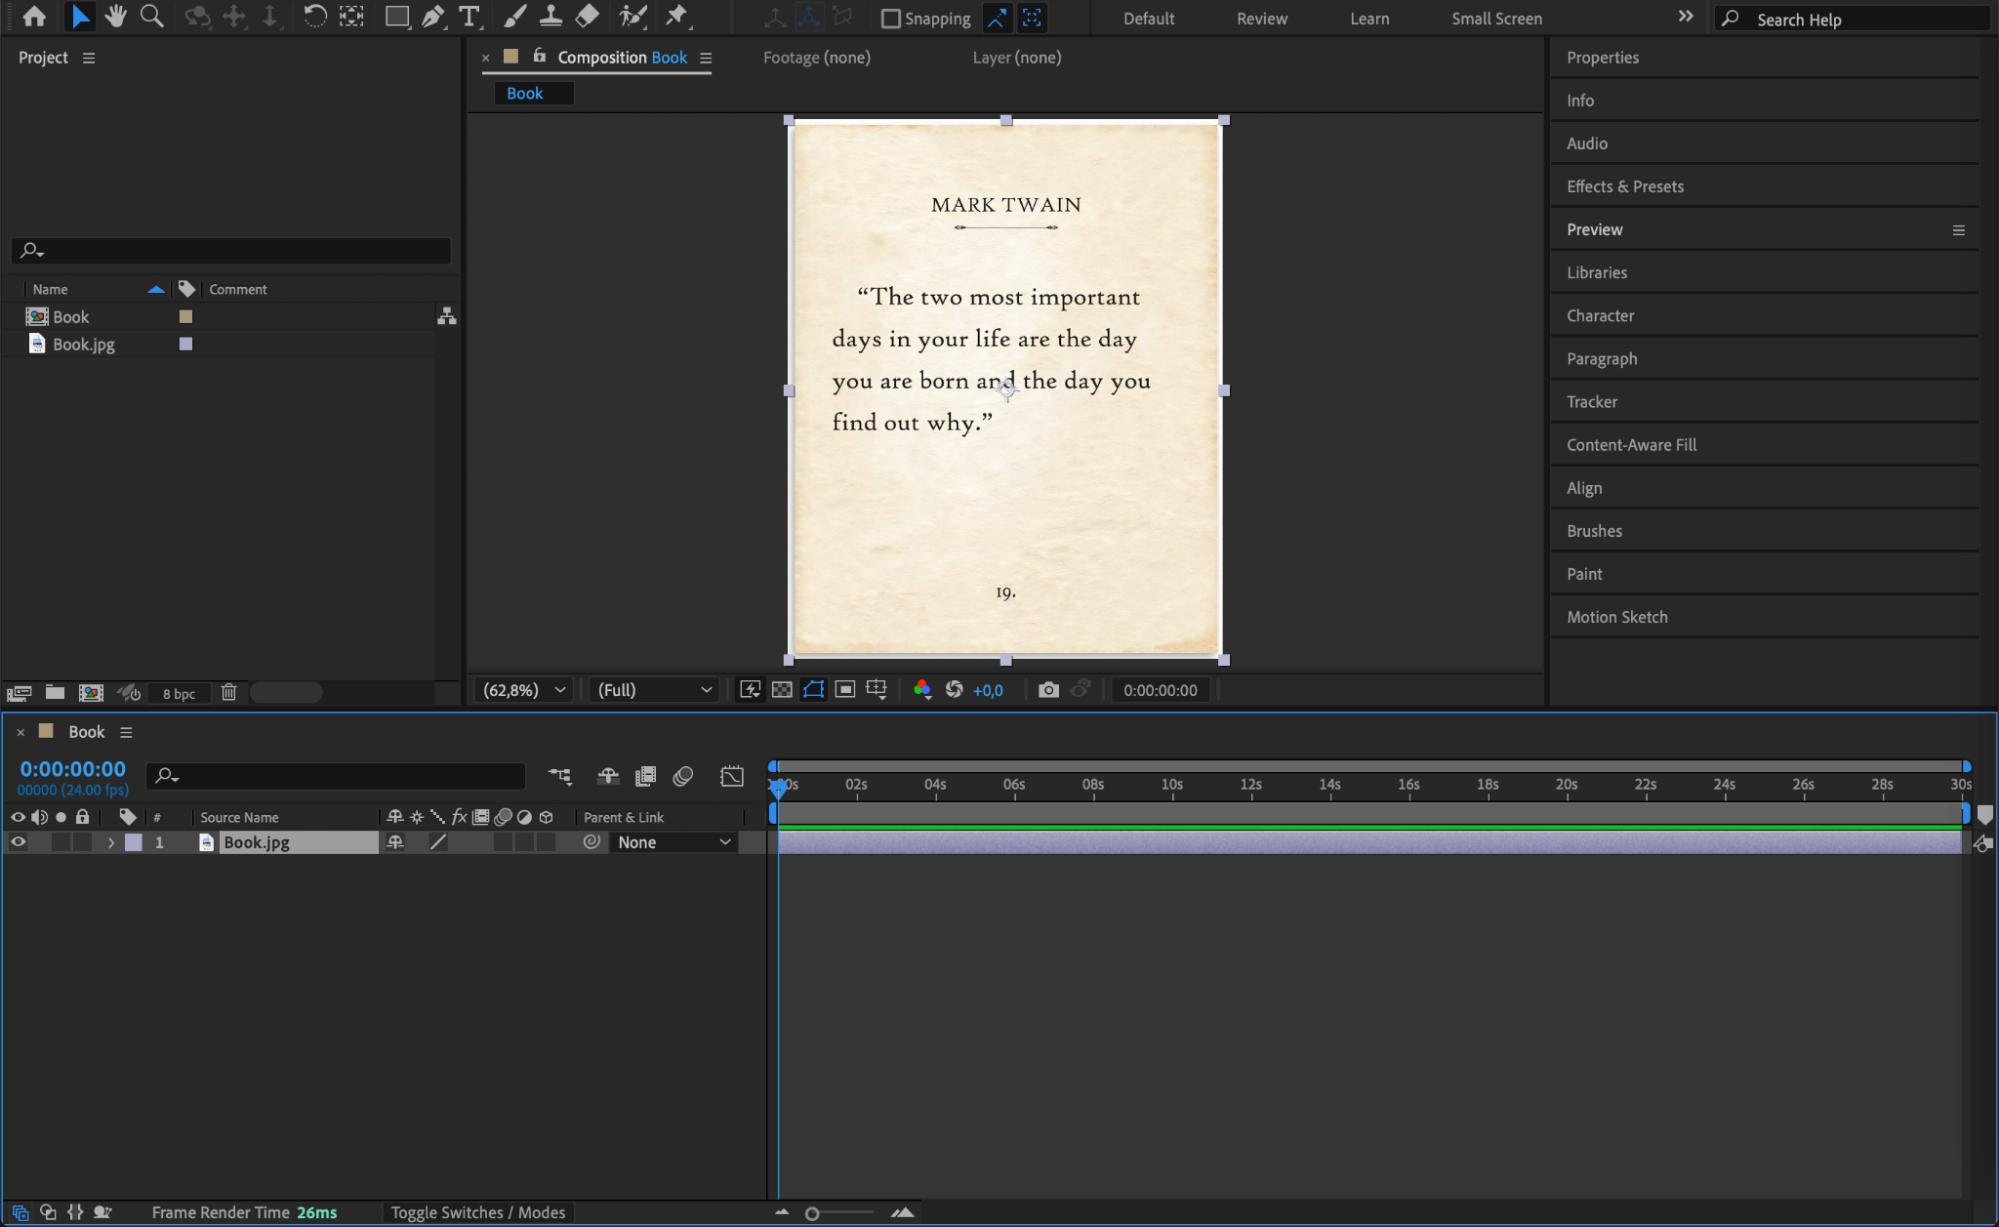Click the 8 bpc color depth button
Image resolution: width=1999 pixels, height=1227 pixels.
pyautogui.click(x=179, y=693)
